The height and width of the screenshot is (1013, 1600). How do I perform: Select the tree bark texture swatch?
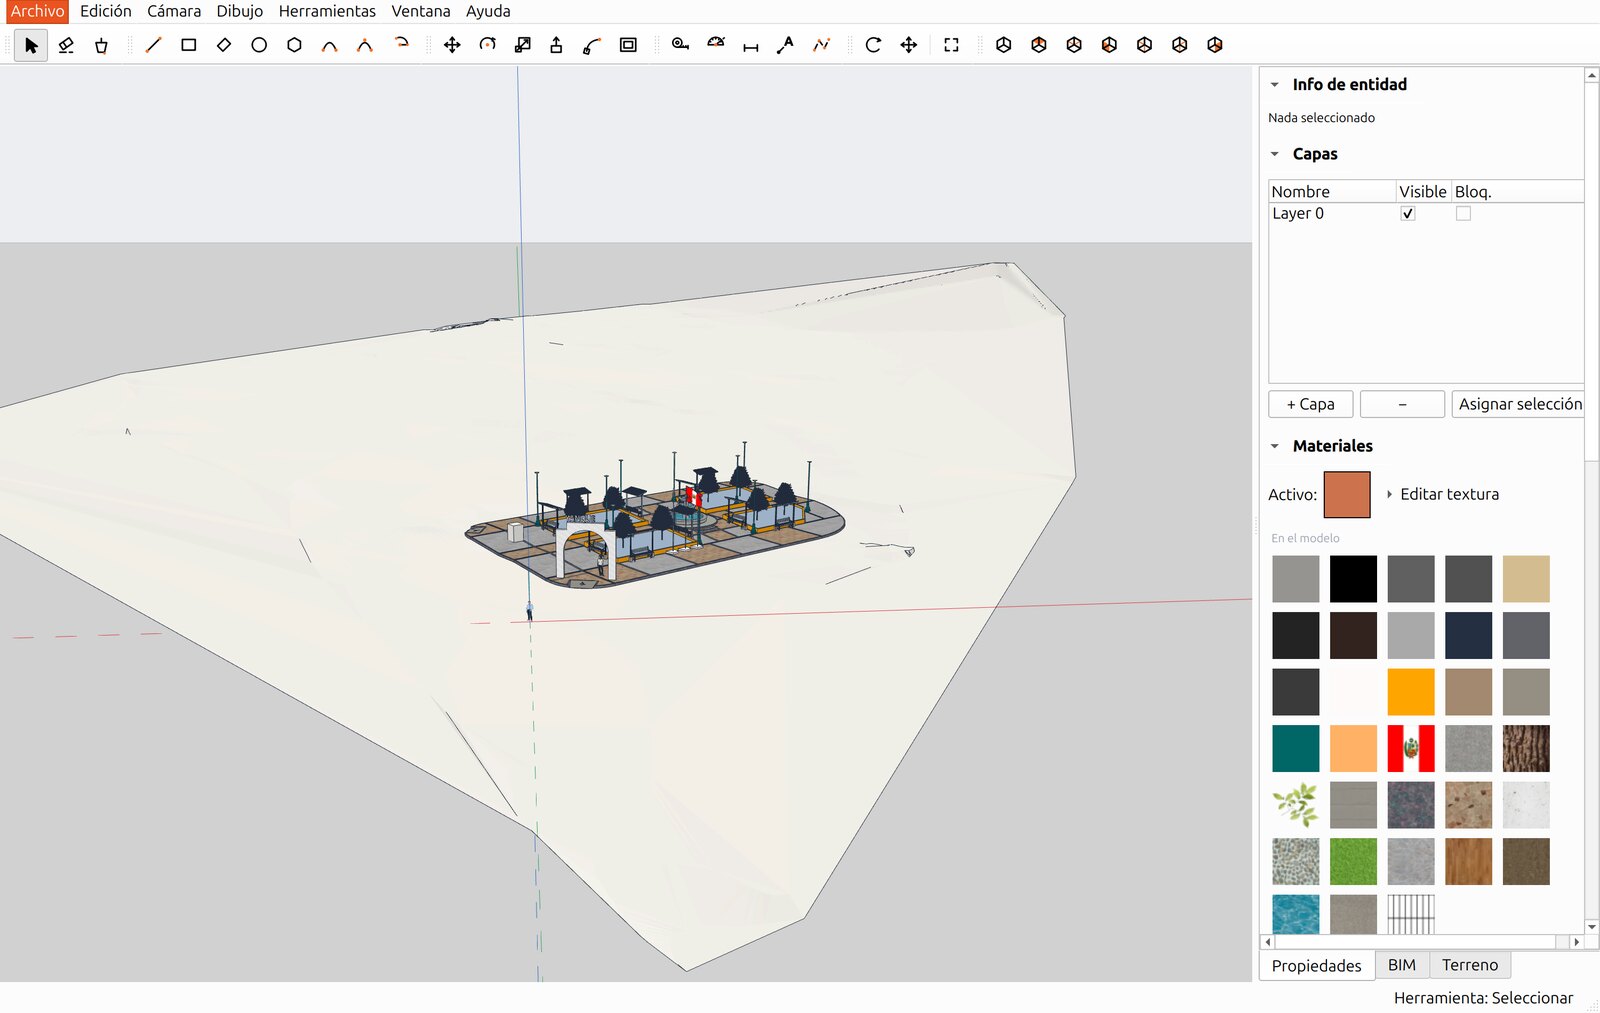point(1526,748)
